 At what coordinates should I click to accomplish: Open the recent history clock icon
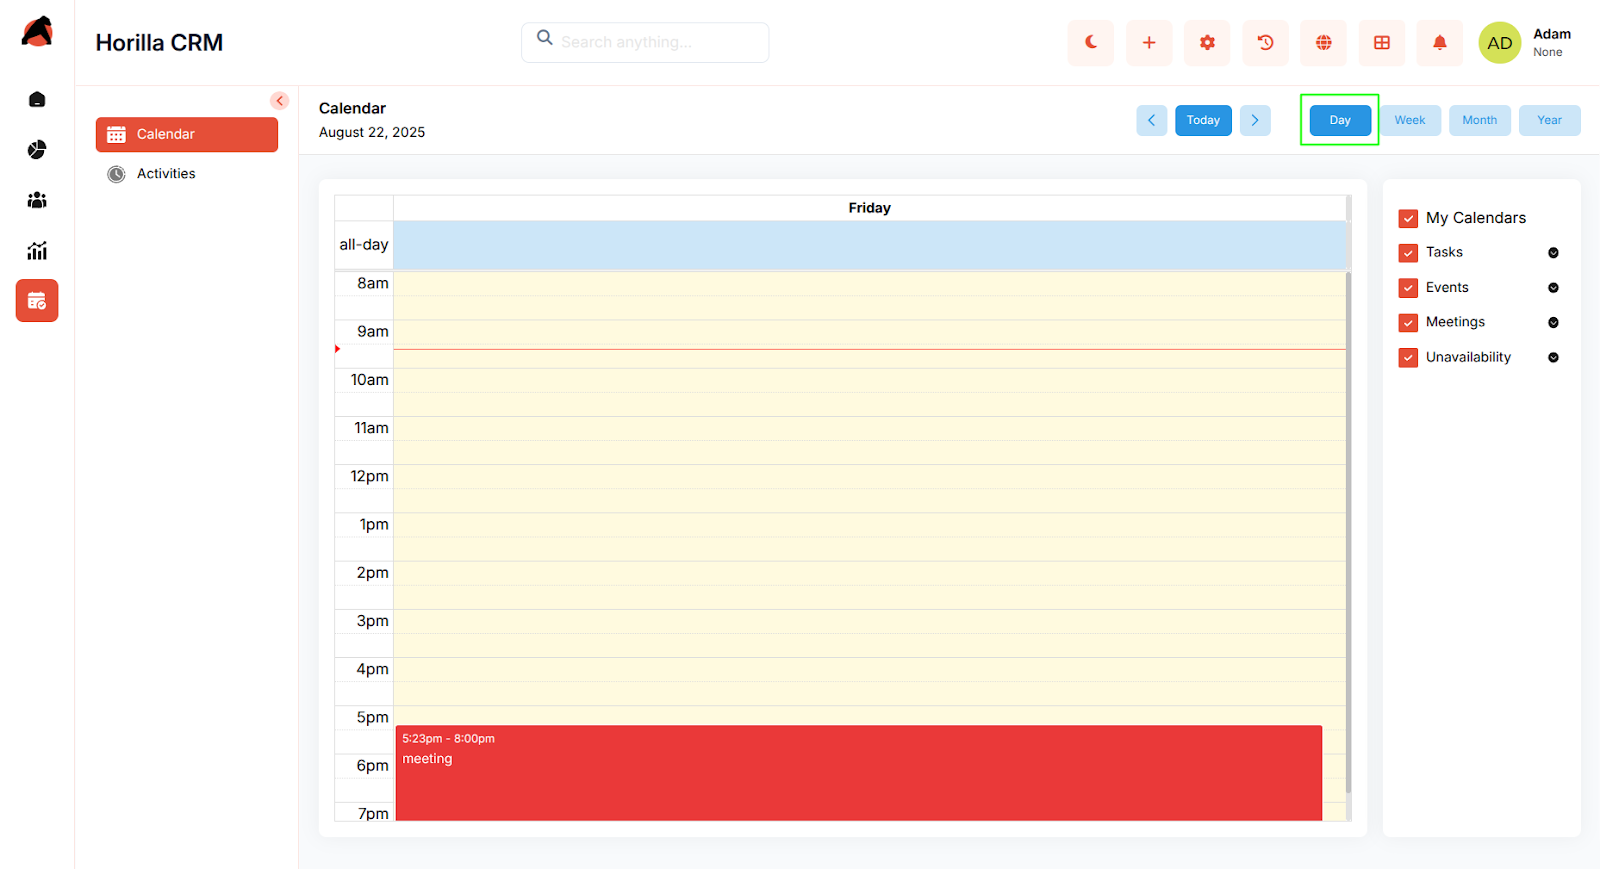click(1265, 43)
